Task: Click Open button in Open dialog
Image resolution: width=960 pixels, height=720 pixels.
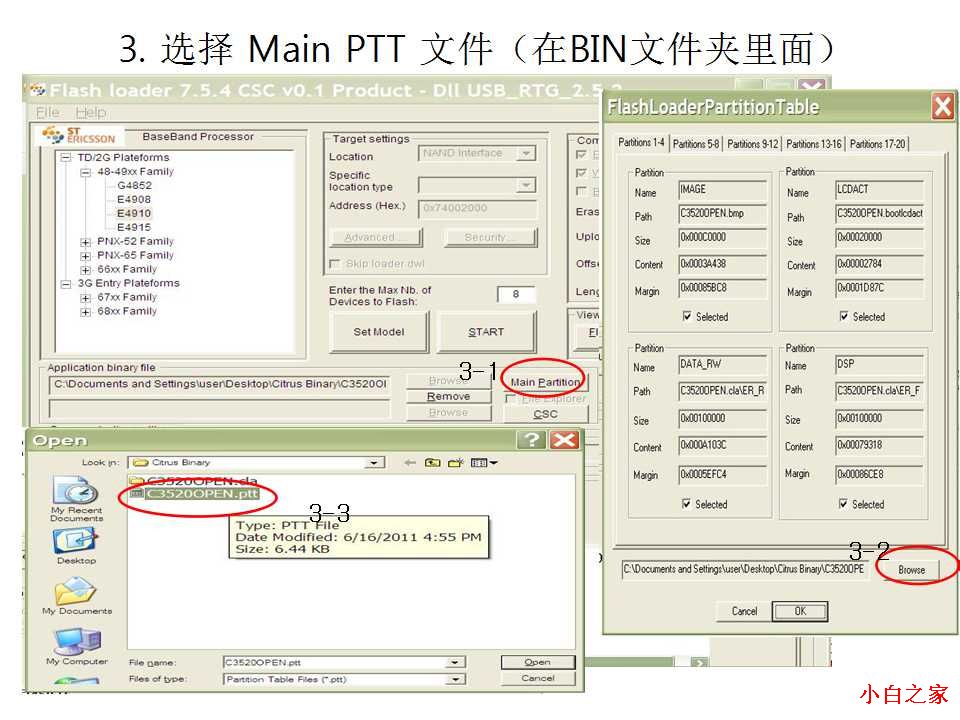Action: click(x=538, y=662)
